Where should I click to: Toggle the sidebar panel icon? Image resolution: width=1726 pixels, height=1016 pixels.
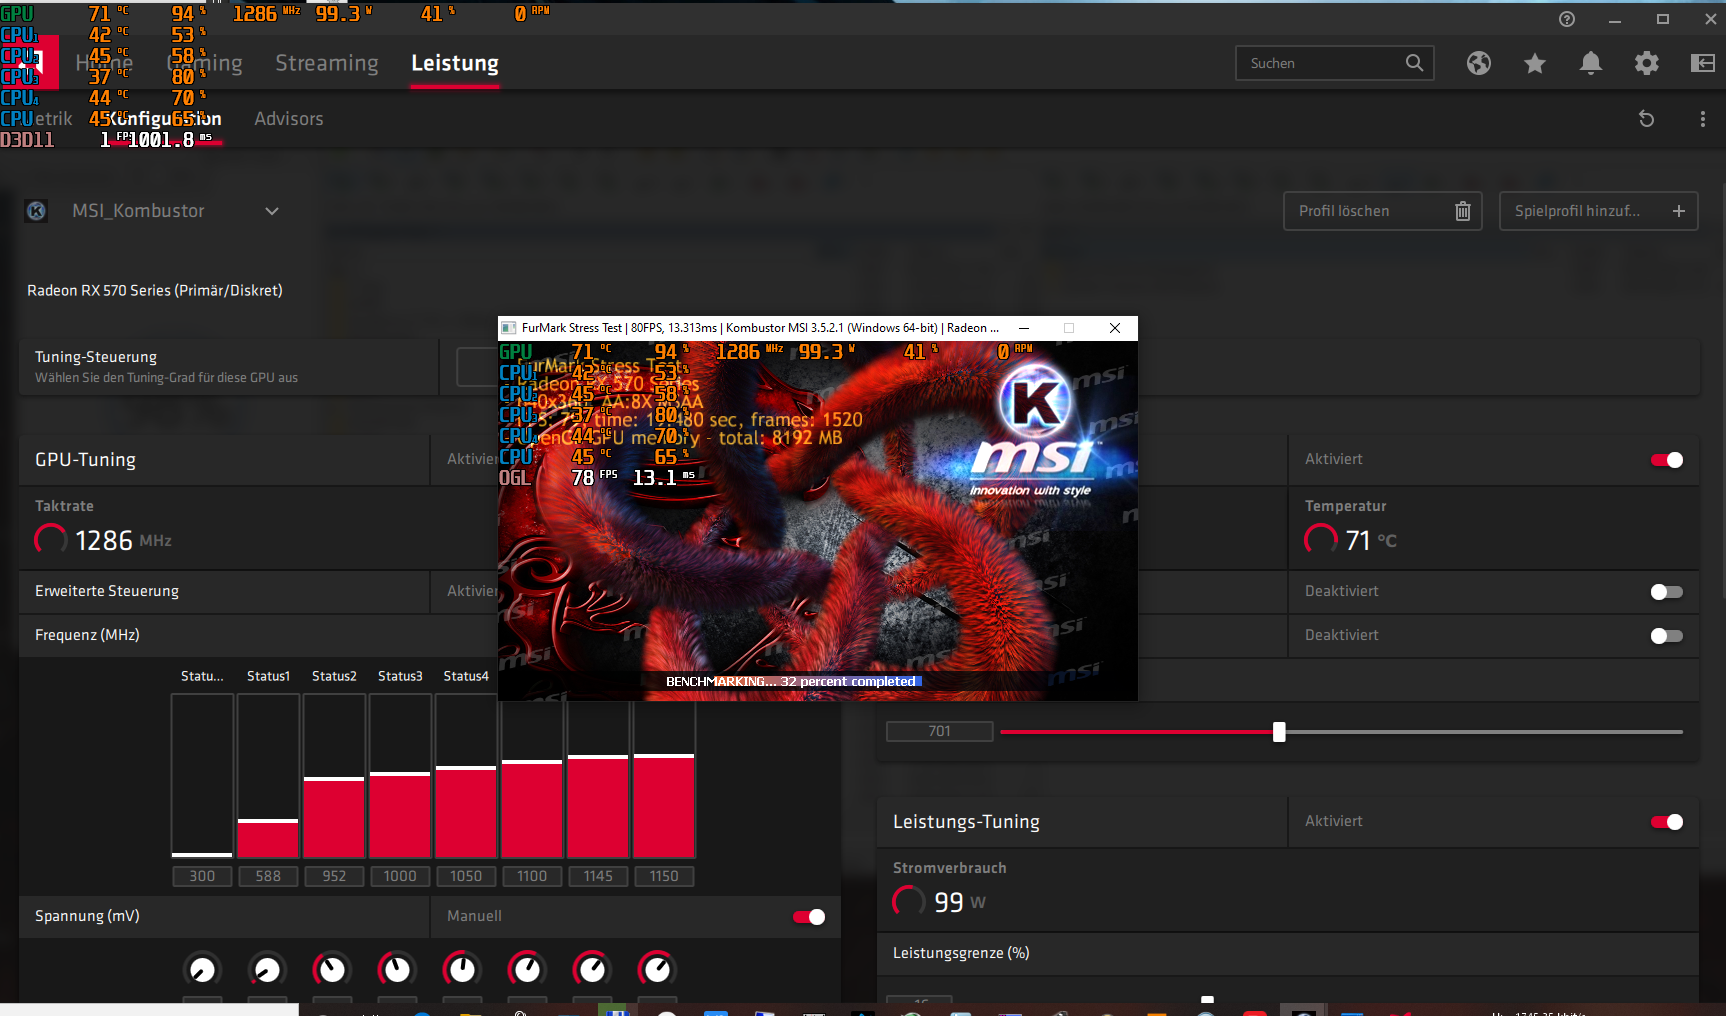click(x=1703, y=63)
